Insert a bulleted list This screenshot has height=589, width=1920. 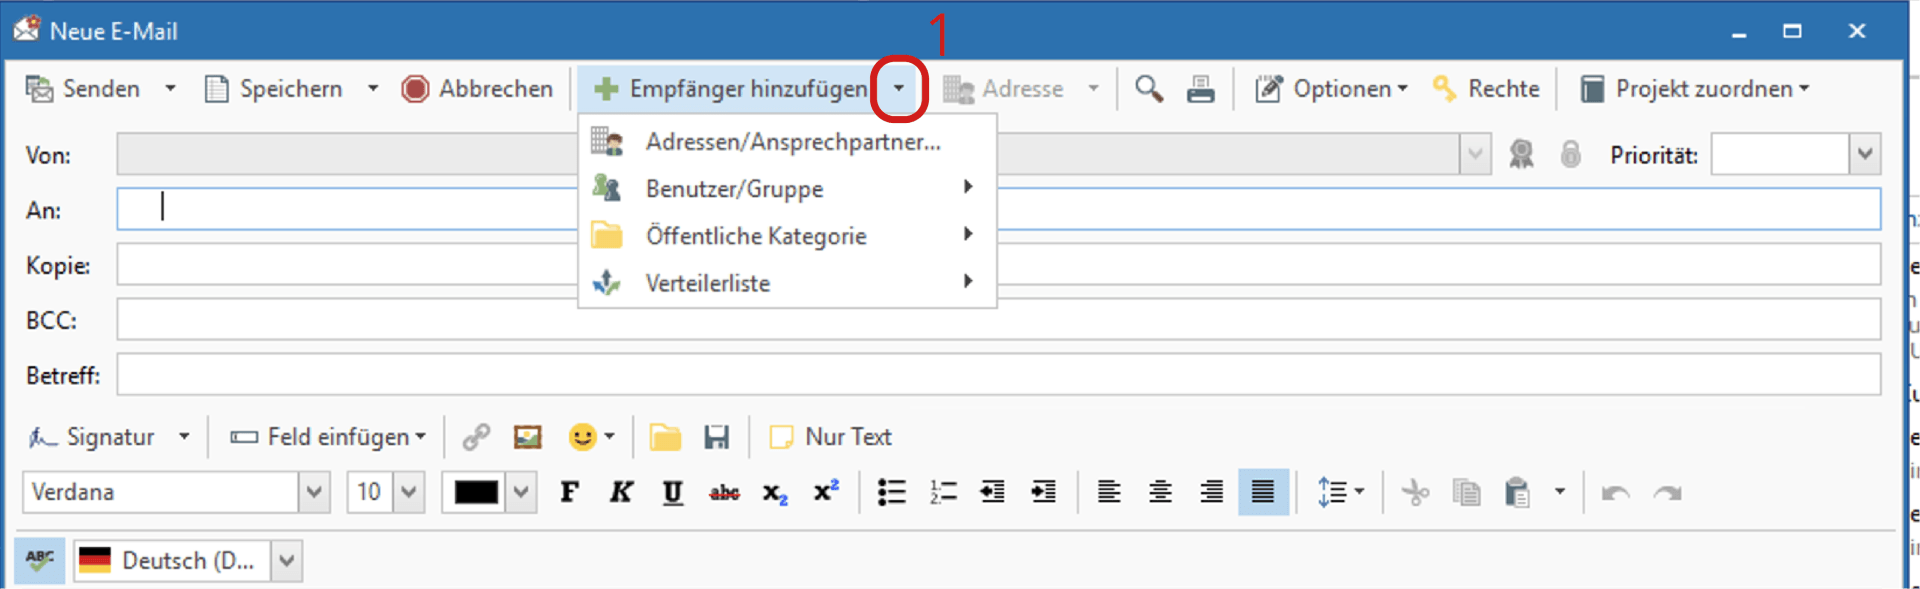(x=891, y=492)
